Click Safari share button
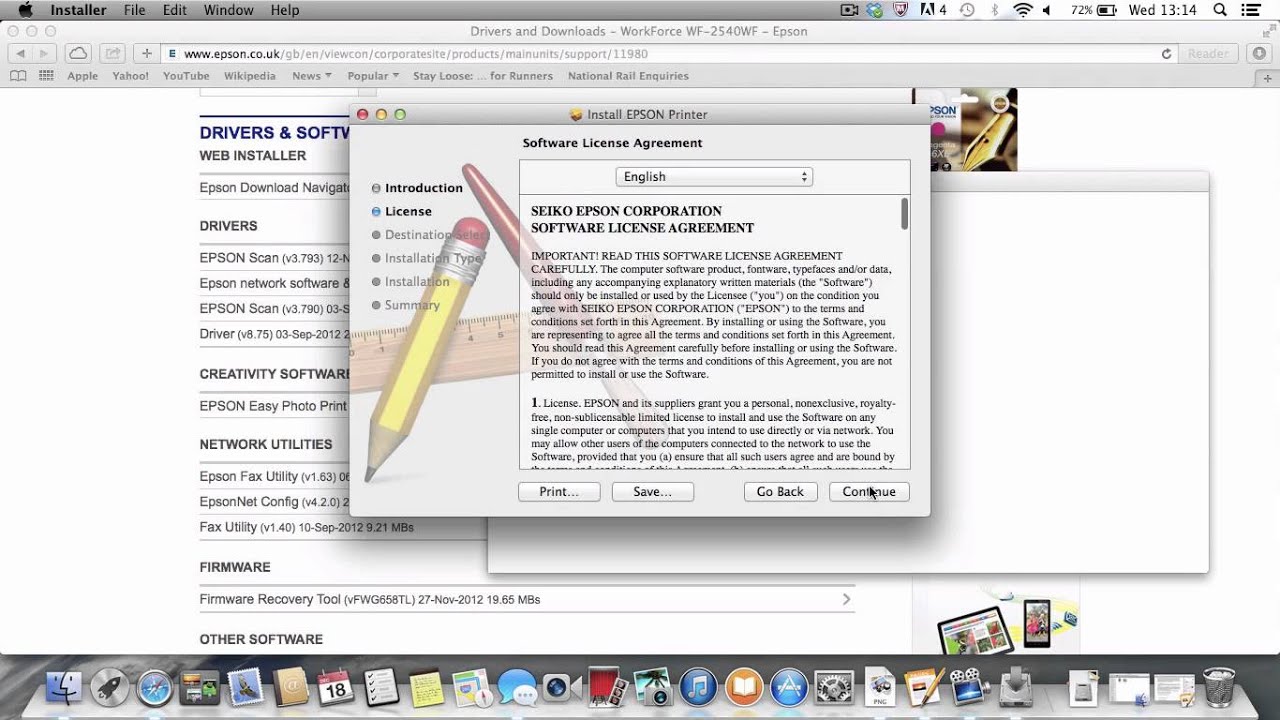 coord(112,54)
